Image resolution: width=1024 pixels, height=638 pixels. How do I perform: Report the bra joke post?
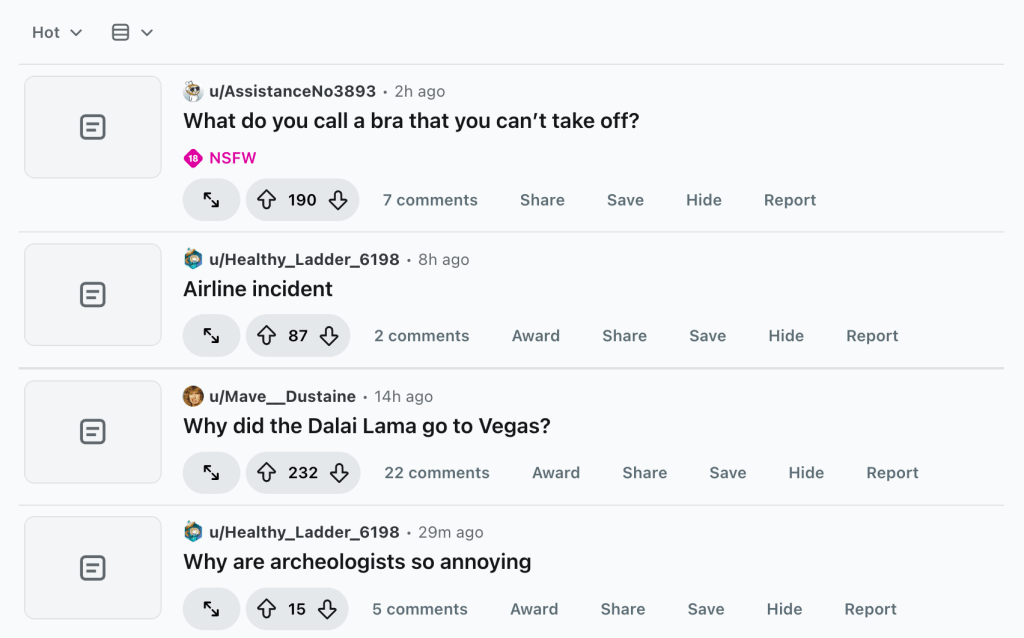(x=789, y=200)
